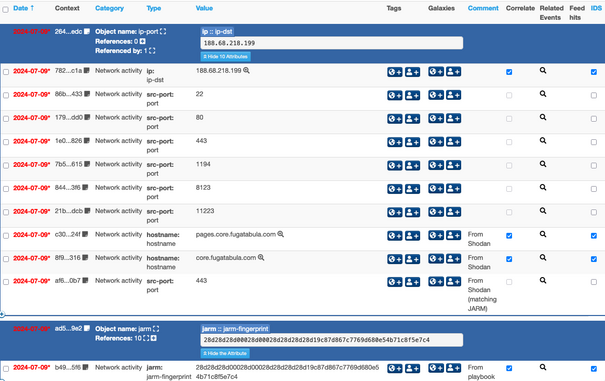Copy UUID icon beside 264...edc context
The image size is (605, 381).
[87, 31]
